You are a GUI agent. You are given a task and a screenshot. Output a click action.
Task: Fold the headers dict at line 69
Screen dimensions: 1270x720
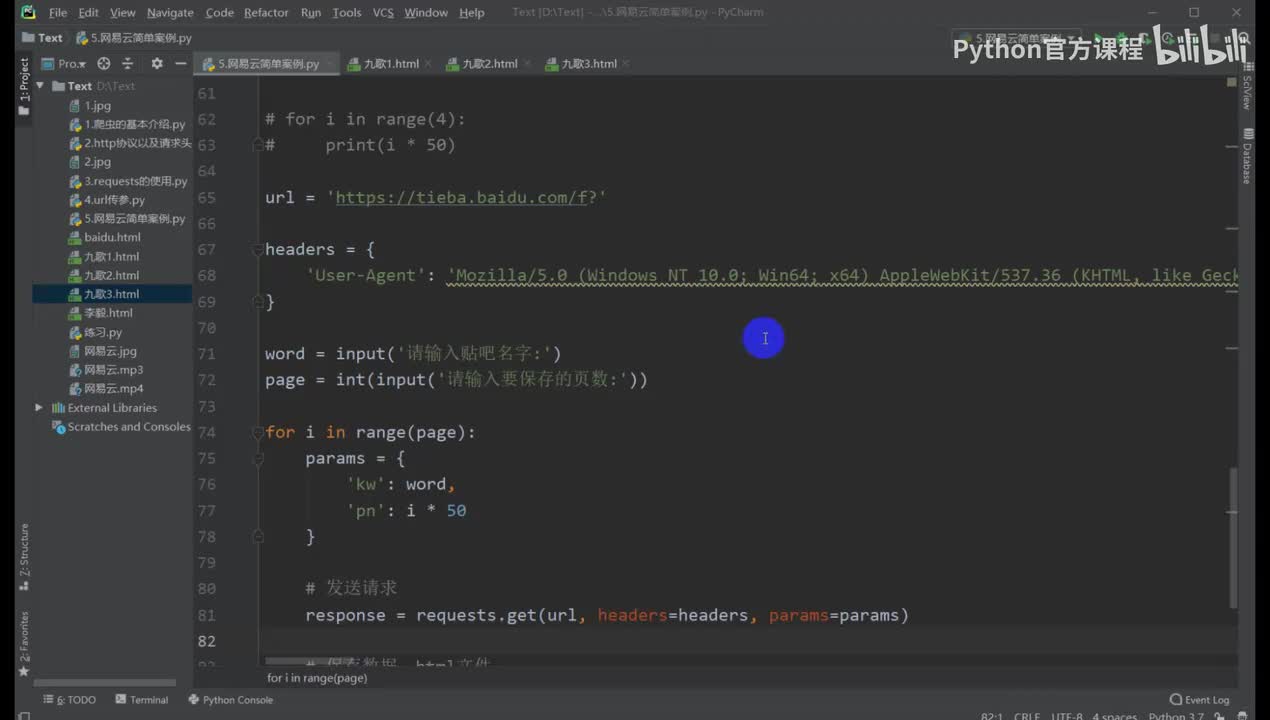[258, 301]
